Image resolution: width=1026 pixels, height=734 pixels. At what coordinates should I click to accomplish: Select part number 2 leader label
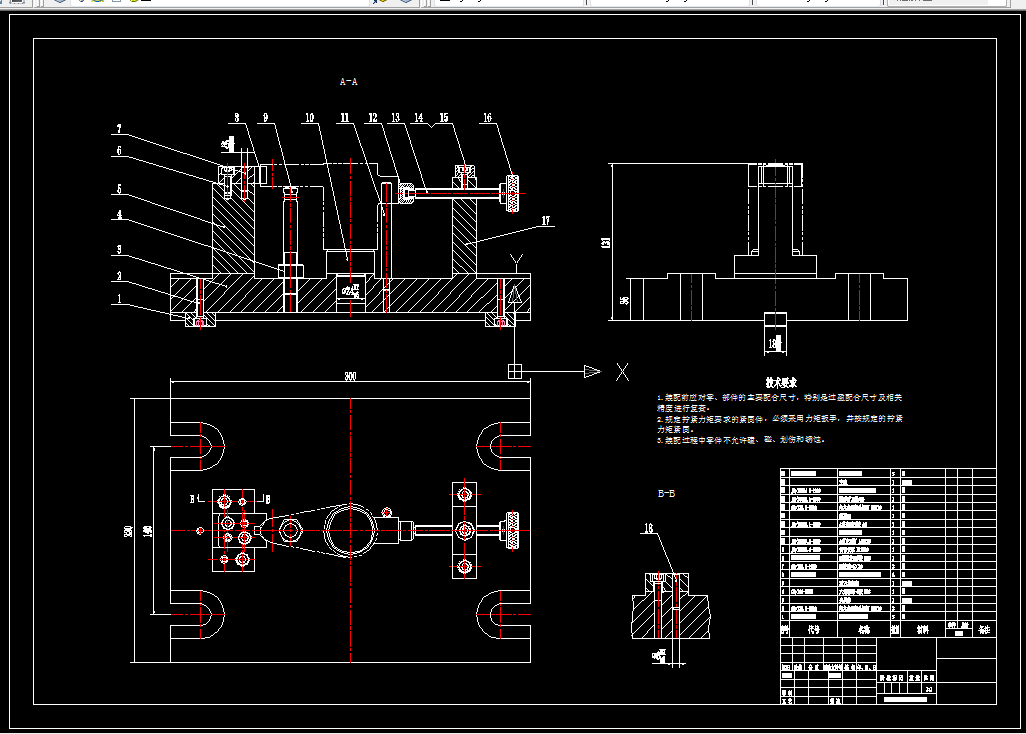pos(119,276)
